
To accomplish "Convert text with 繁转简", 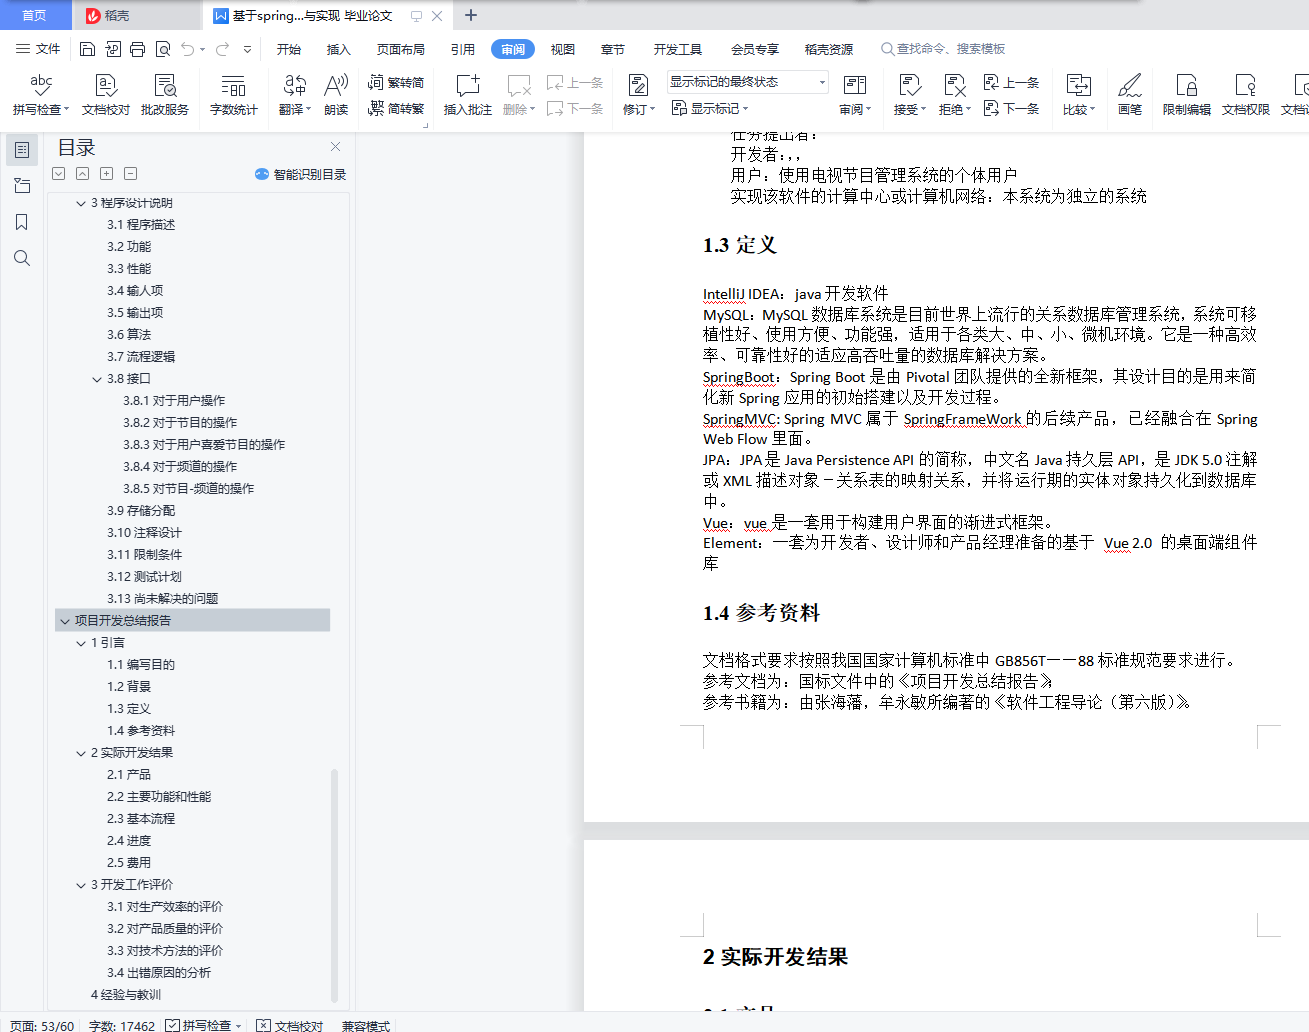I will pos(396,83).
